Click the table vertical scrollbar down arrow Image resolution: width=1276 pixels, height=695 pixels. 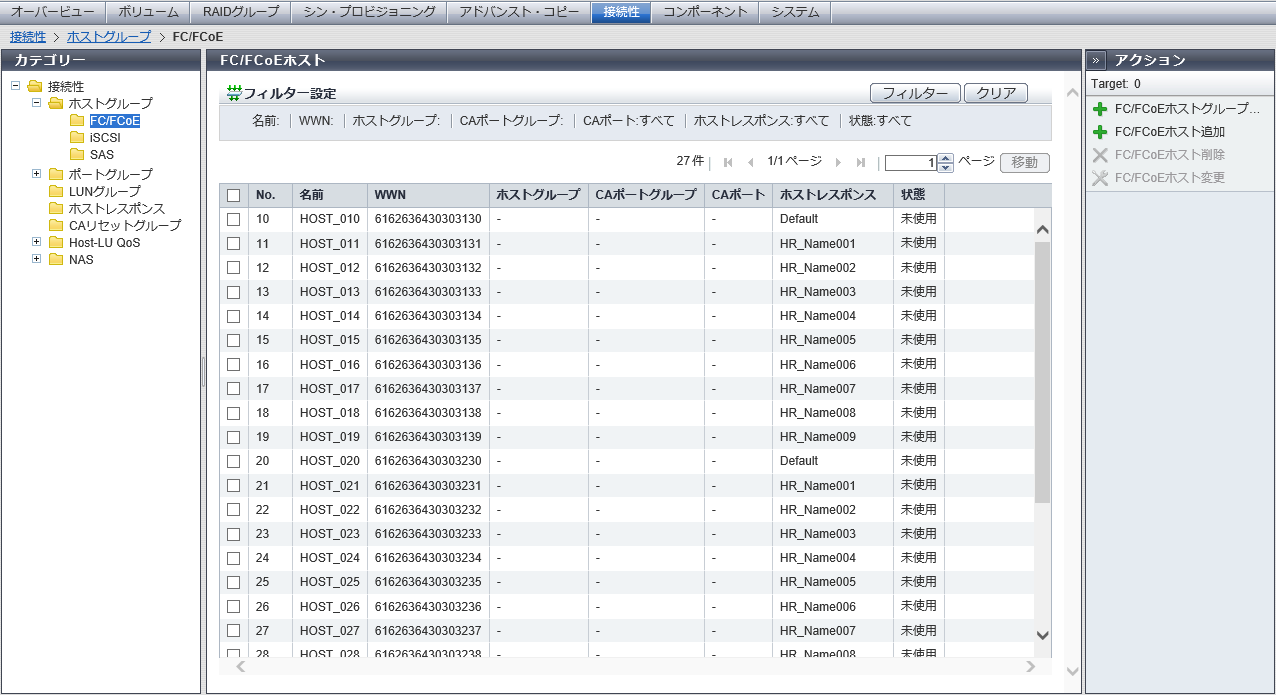coord(1042,634)
